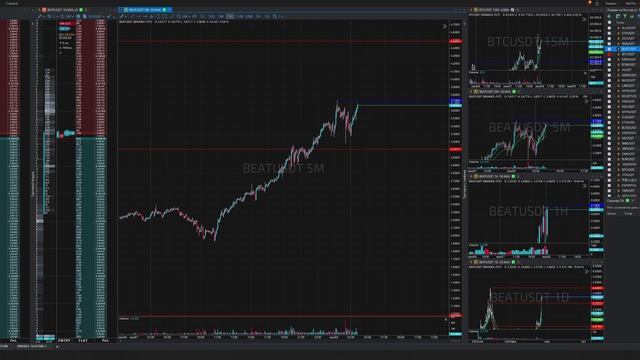The width and height of the screenshot is (640, 360).
Task: Click the blue current price label on the main price axis
Action: (x=456, y=101)
